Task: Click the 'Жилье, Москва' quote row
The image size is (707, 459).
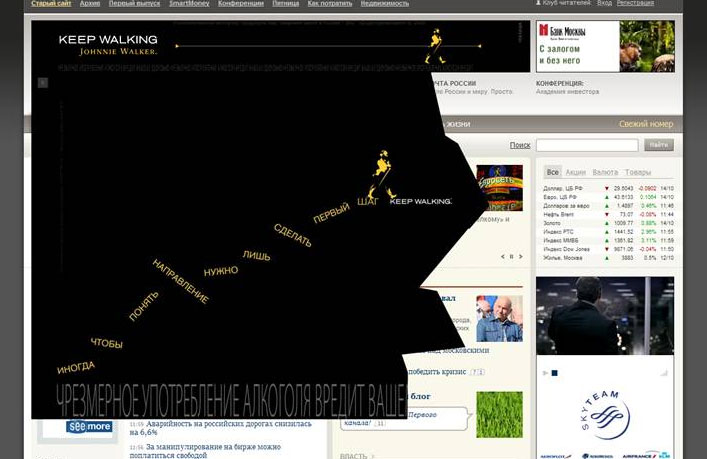Action: click(x=608, y=258)
